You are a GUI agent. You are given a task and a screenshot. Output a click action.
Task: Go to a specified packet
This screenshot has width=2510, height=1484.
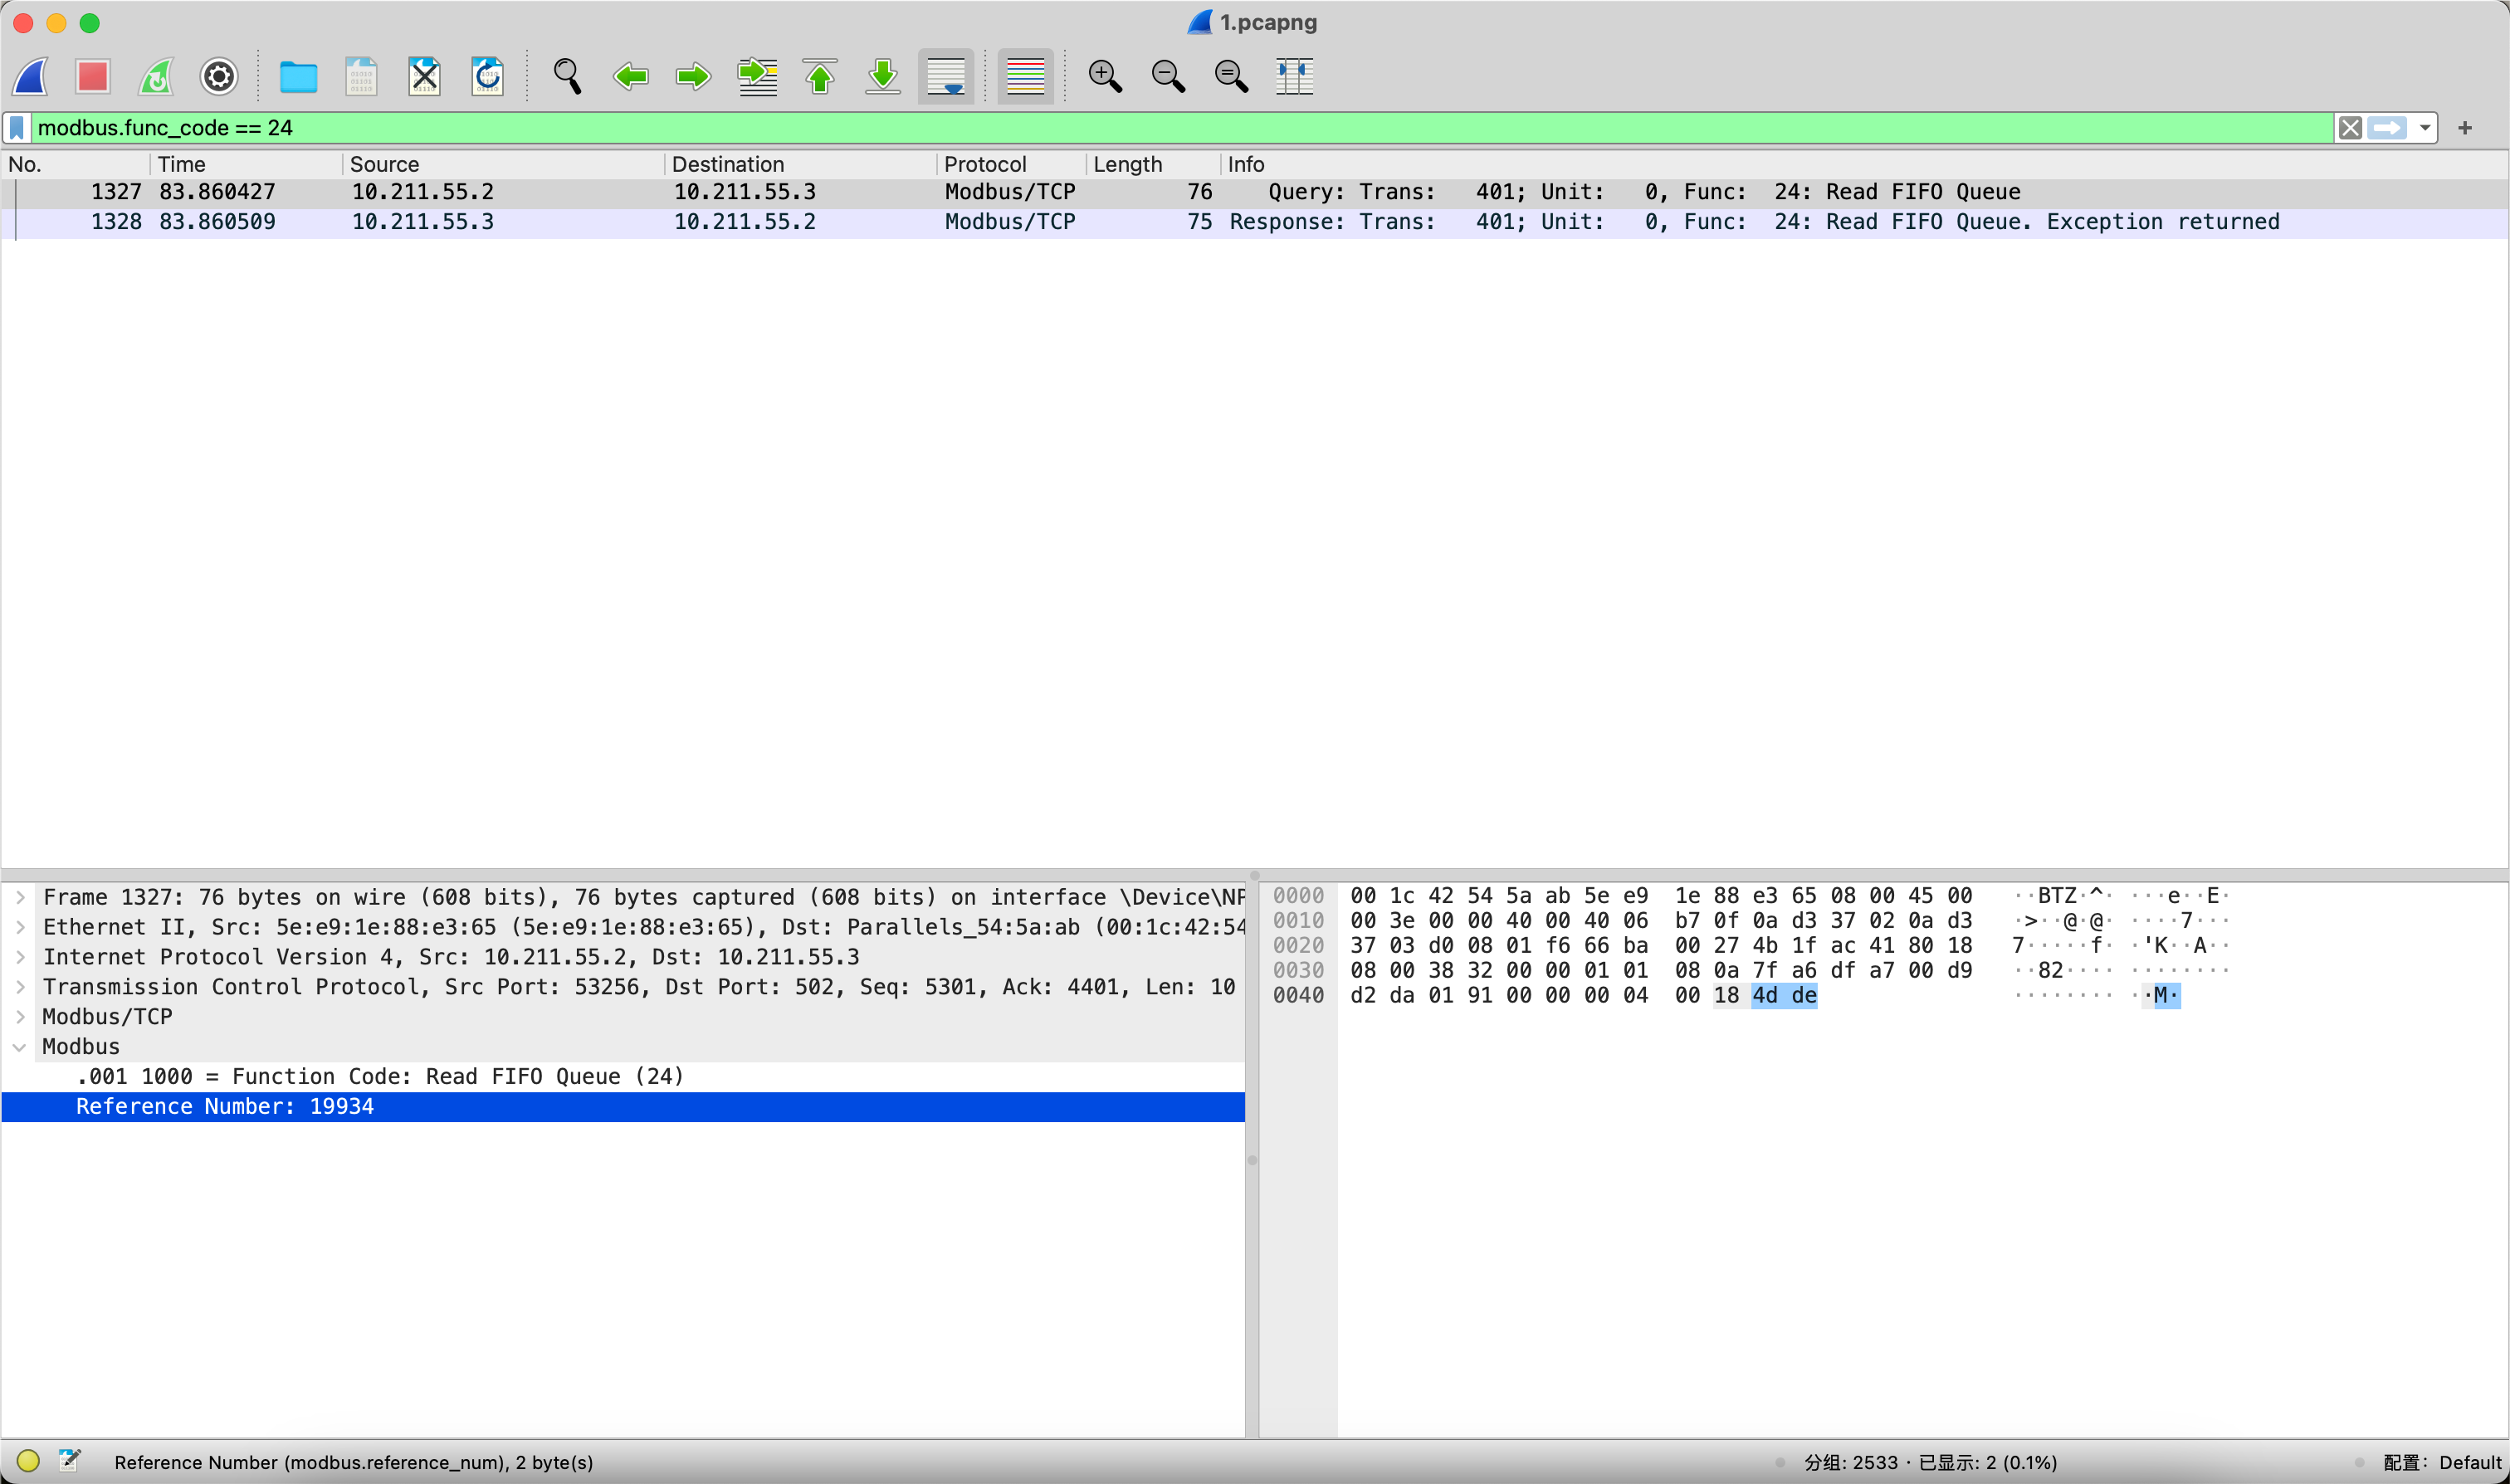tap(757, 76)
